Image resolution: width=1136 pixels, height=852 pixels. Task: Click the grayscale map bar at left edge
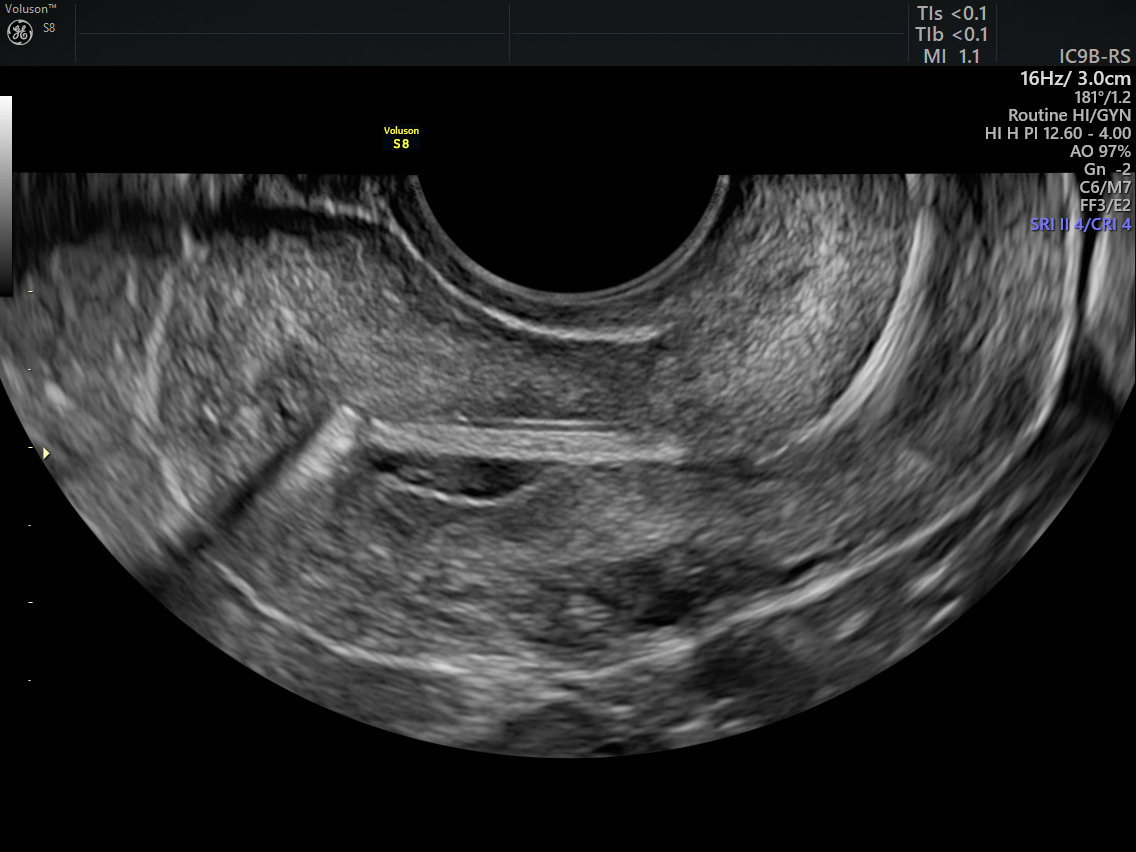click(x=5, y=195)
